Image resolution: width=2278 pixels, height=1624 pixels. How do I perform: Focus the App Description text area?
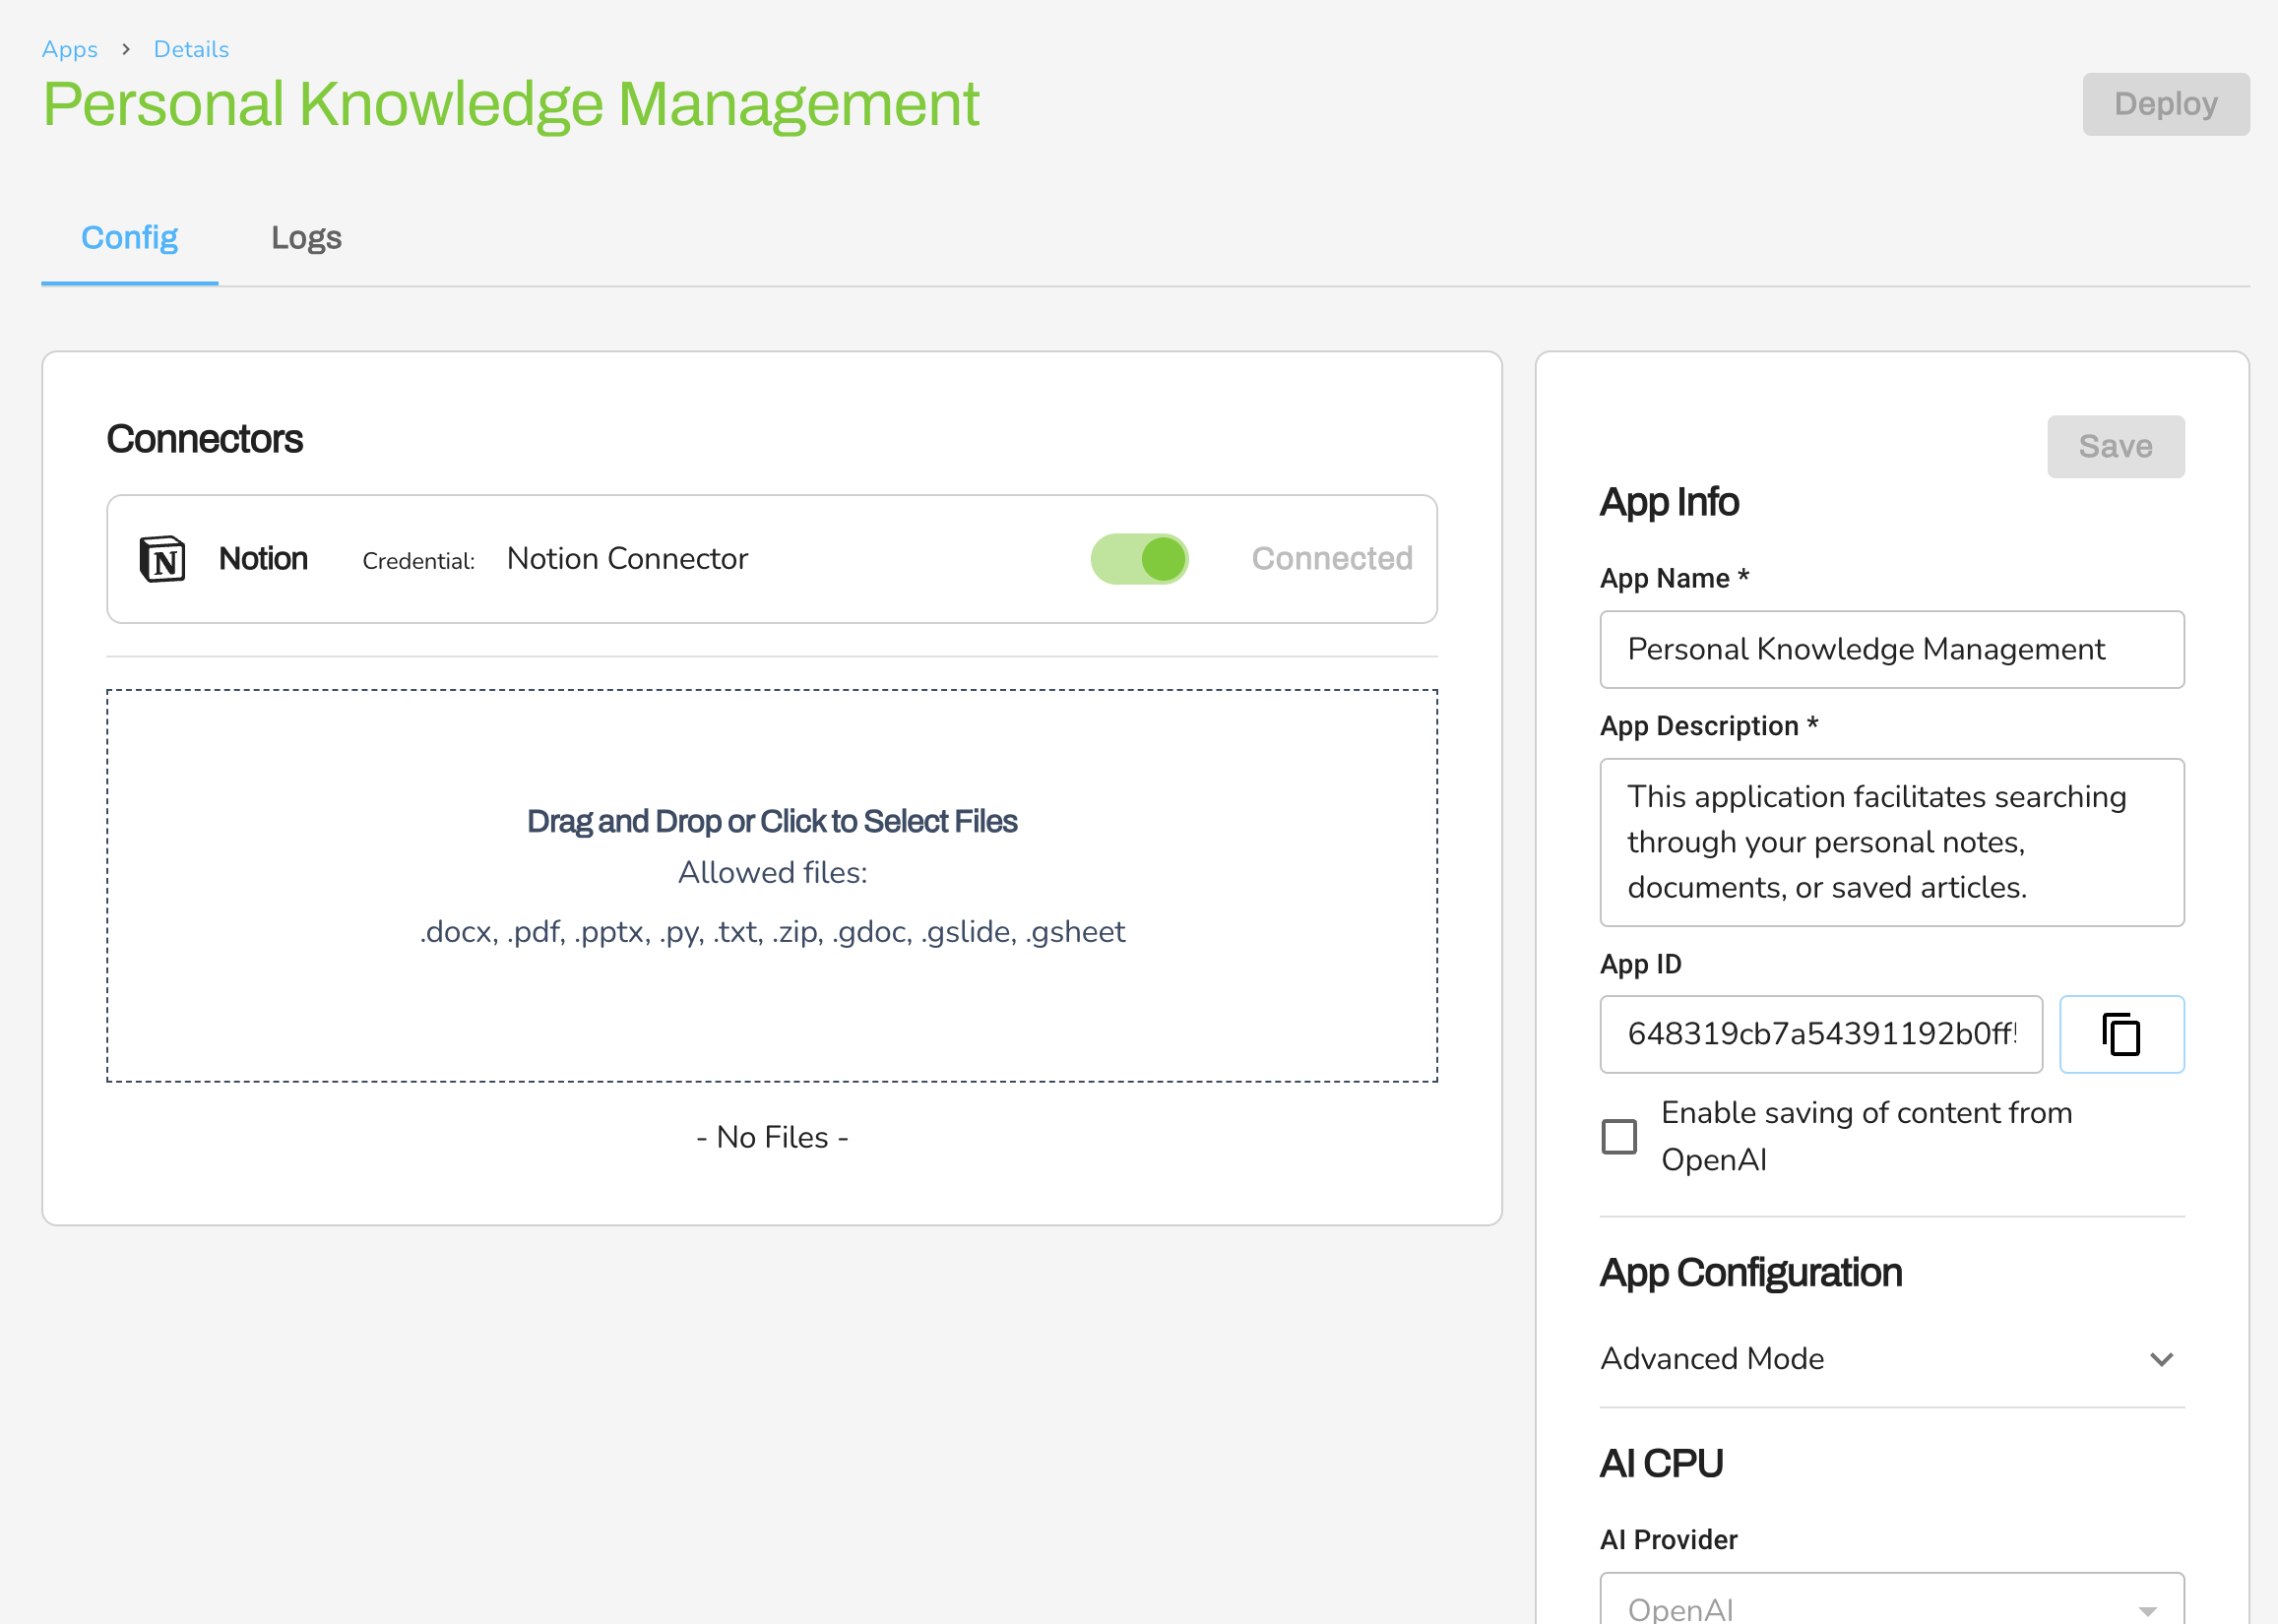click(x=1891, y=842)
